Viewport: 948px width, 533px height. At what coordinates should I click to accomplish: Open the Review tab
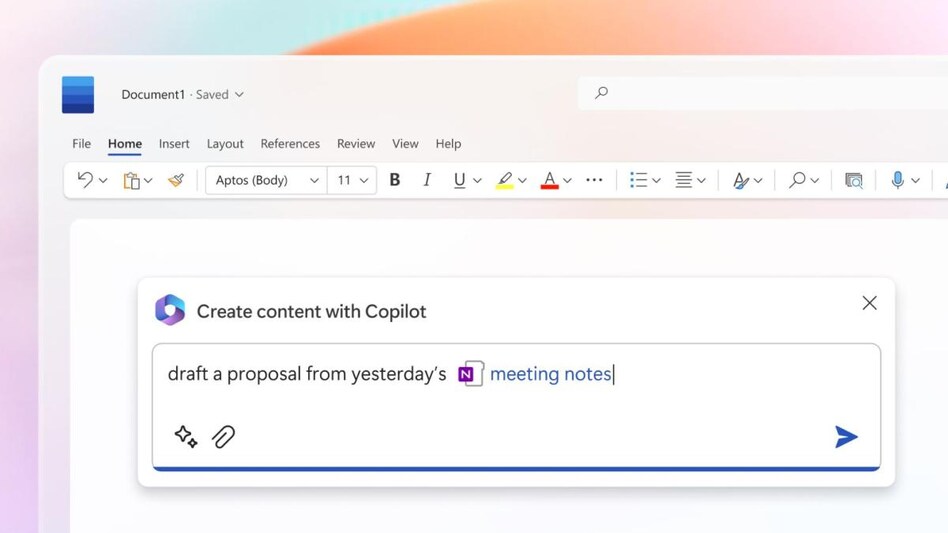click(356, 144)
